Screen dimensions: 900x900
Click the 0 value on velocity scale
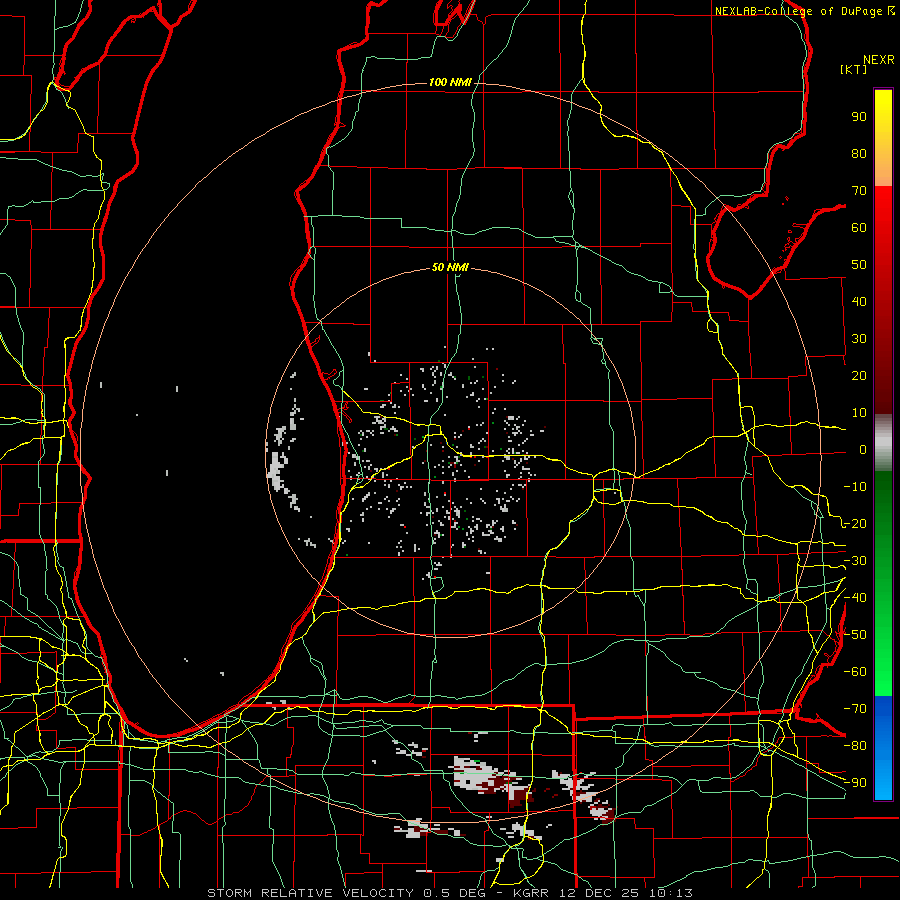click(x=863, y=449)
